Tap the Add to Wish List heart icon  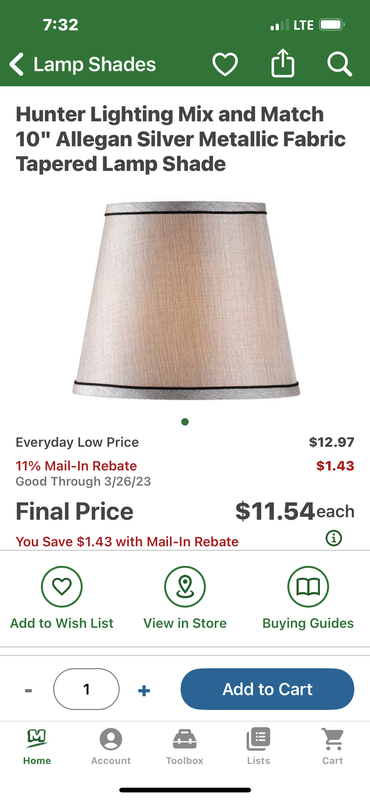pos(62,587)
